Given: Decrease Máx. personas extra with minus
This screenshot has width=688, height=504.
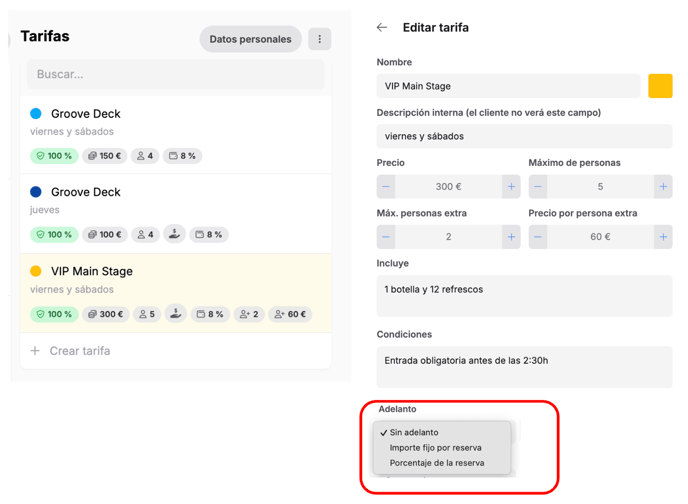Looking at the screenshot, I should coord(386,237).
